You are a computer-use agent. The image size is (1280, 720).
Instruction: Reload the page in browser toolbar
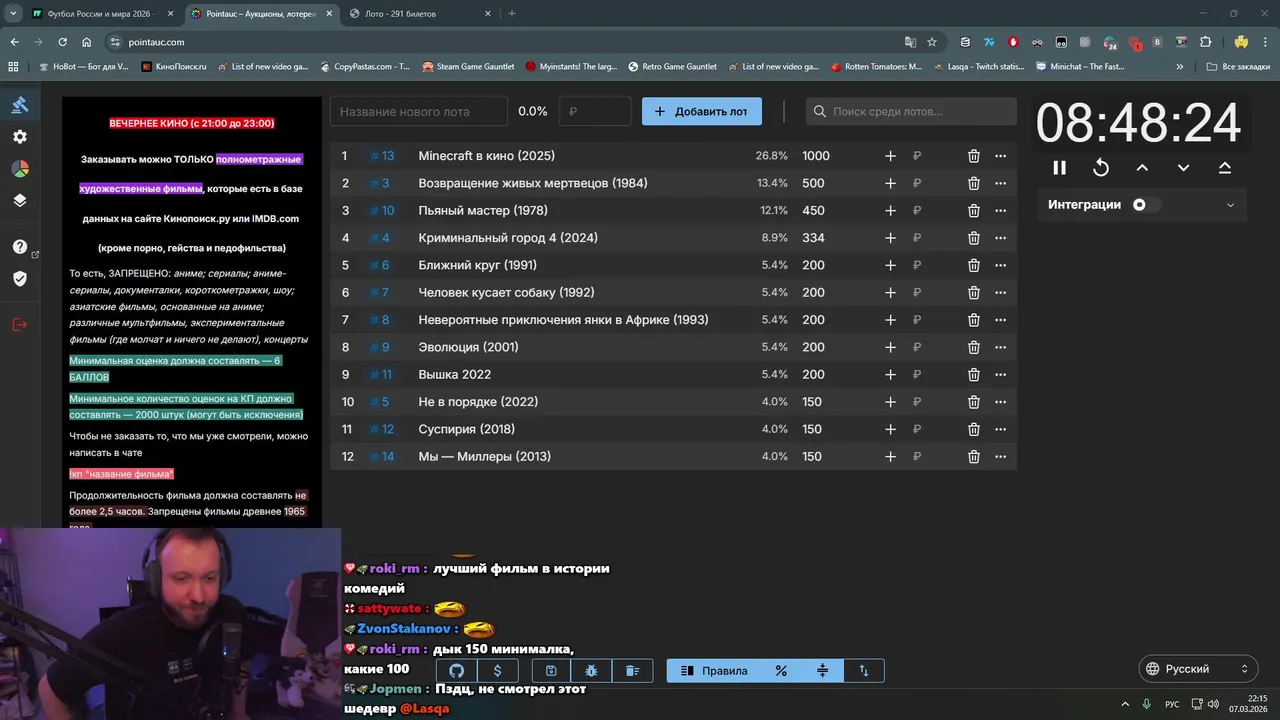[x=63, y=42]
